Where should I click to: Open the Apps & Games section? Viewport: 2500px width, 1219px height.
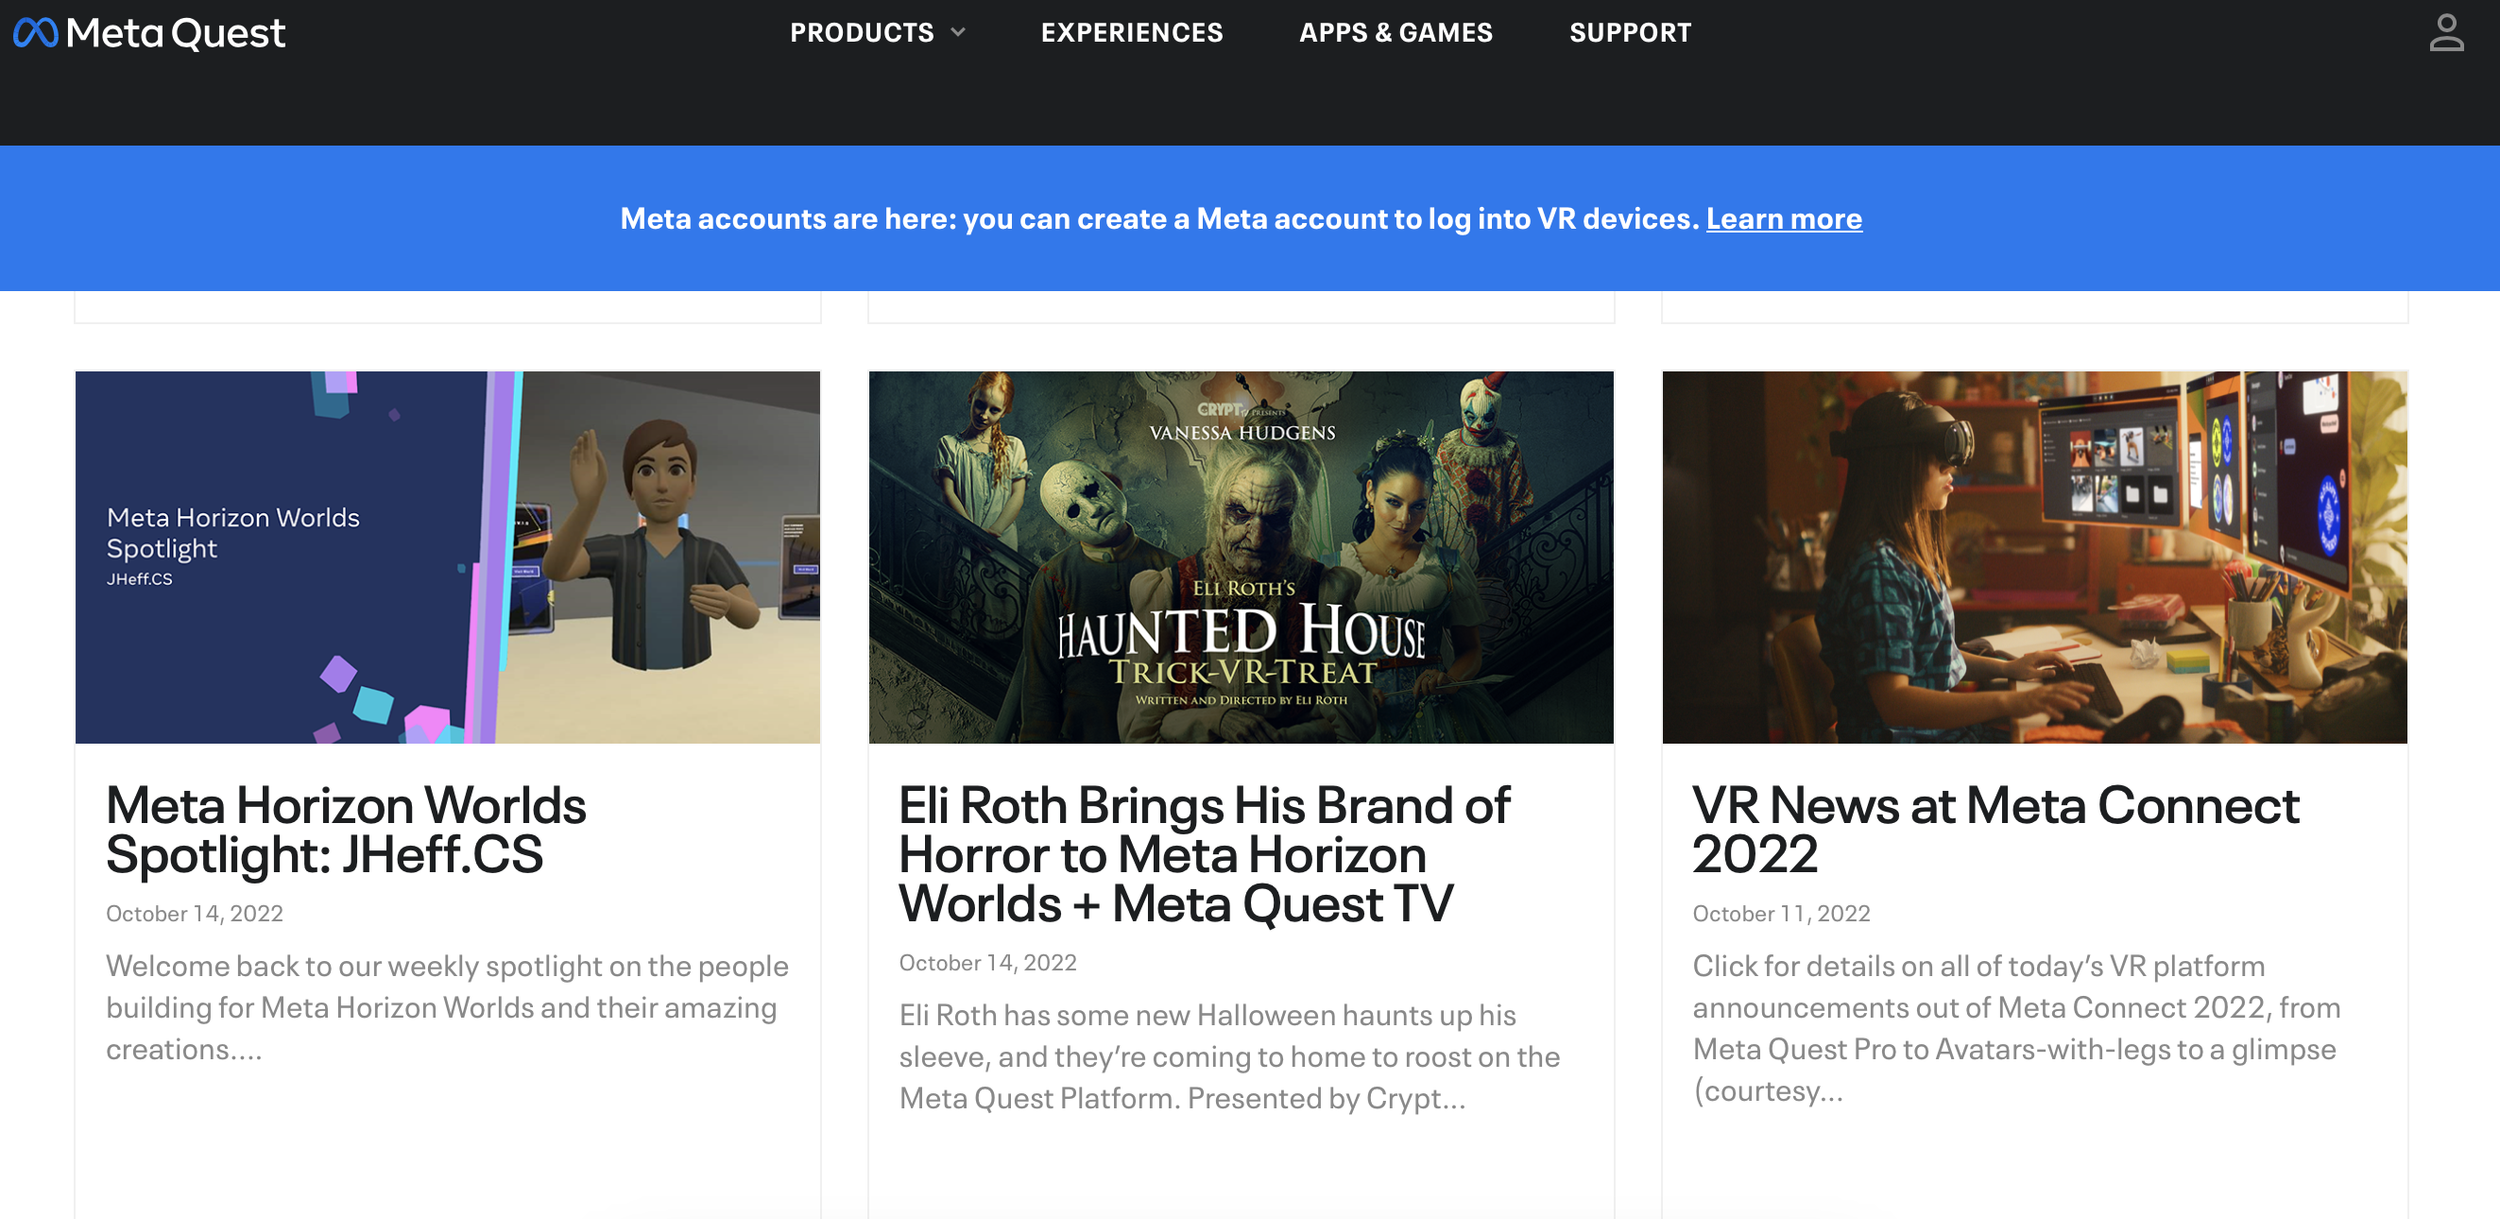tap(1395, 33)
